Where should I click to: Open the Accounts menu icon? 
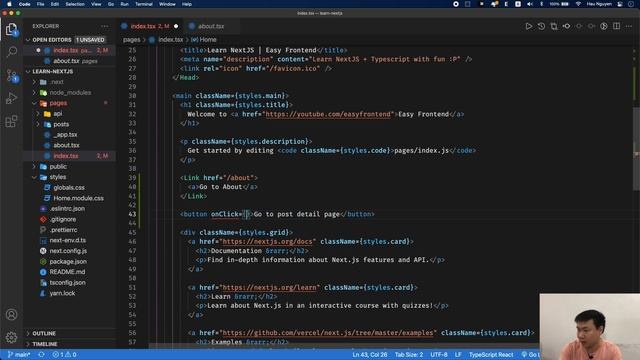click(11, 315)
